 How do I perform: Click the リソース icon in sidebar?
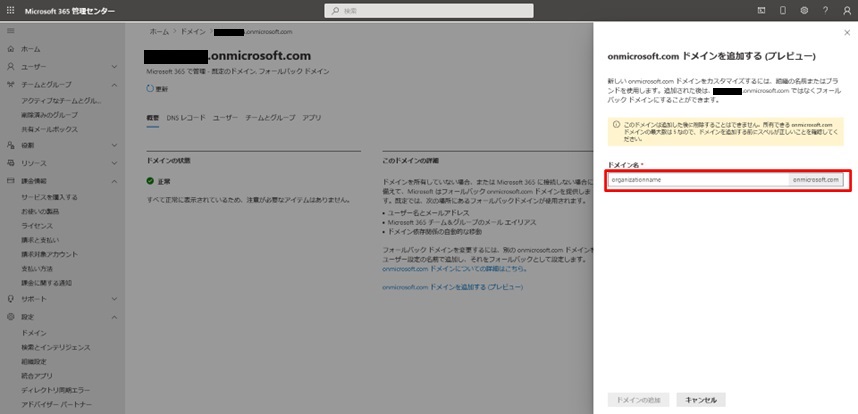[x=10, y=163]
